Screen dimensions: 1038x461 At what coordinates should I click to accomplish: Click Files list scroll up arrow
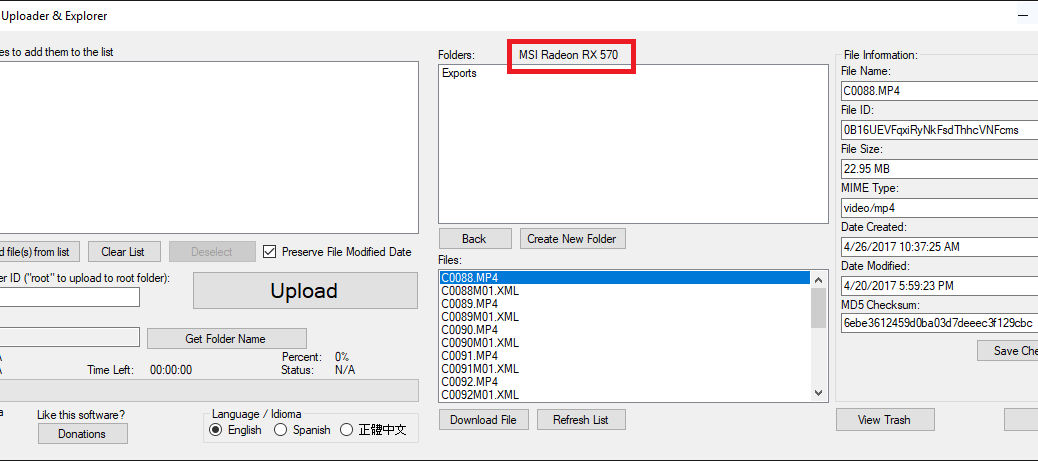tap(819, 279)
